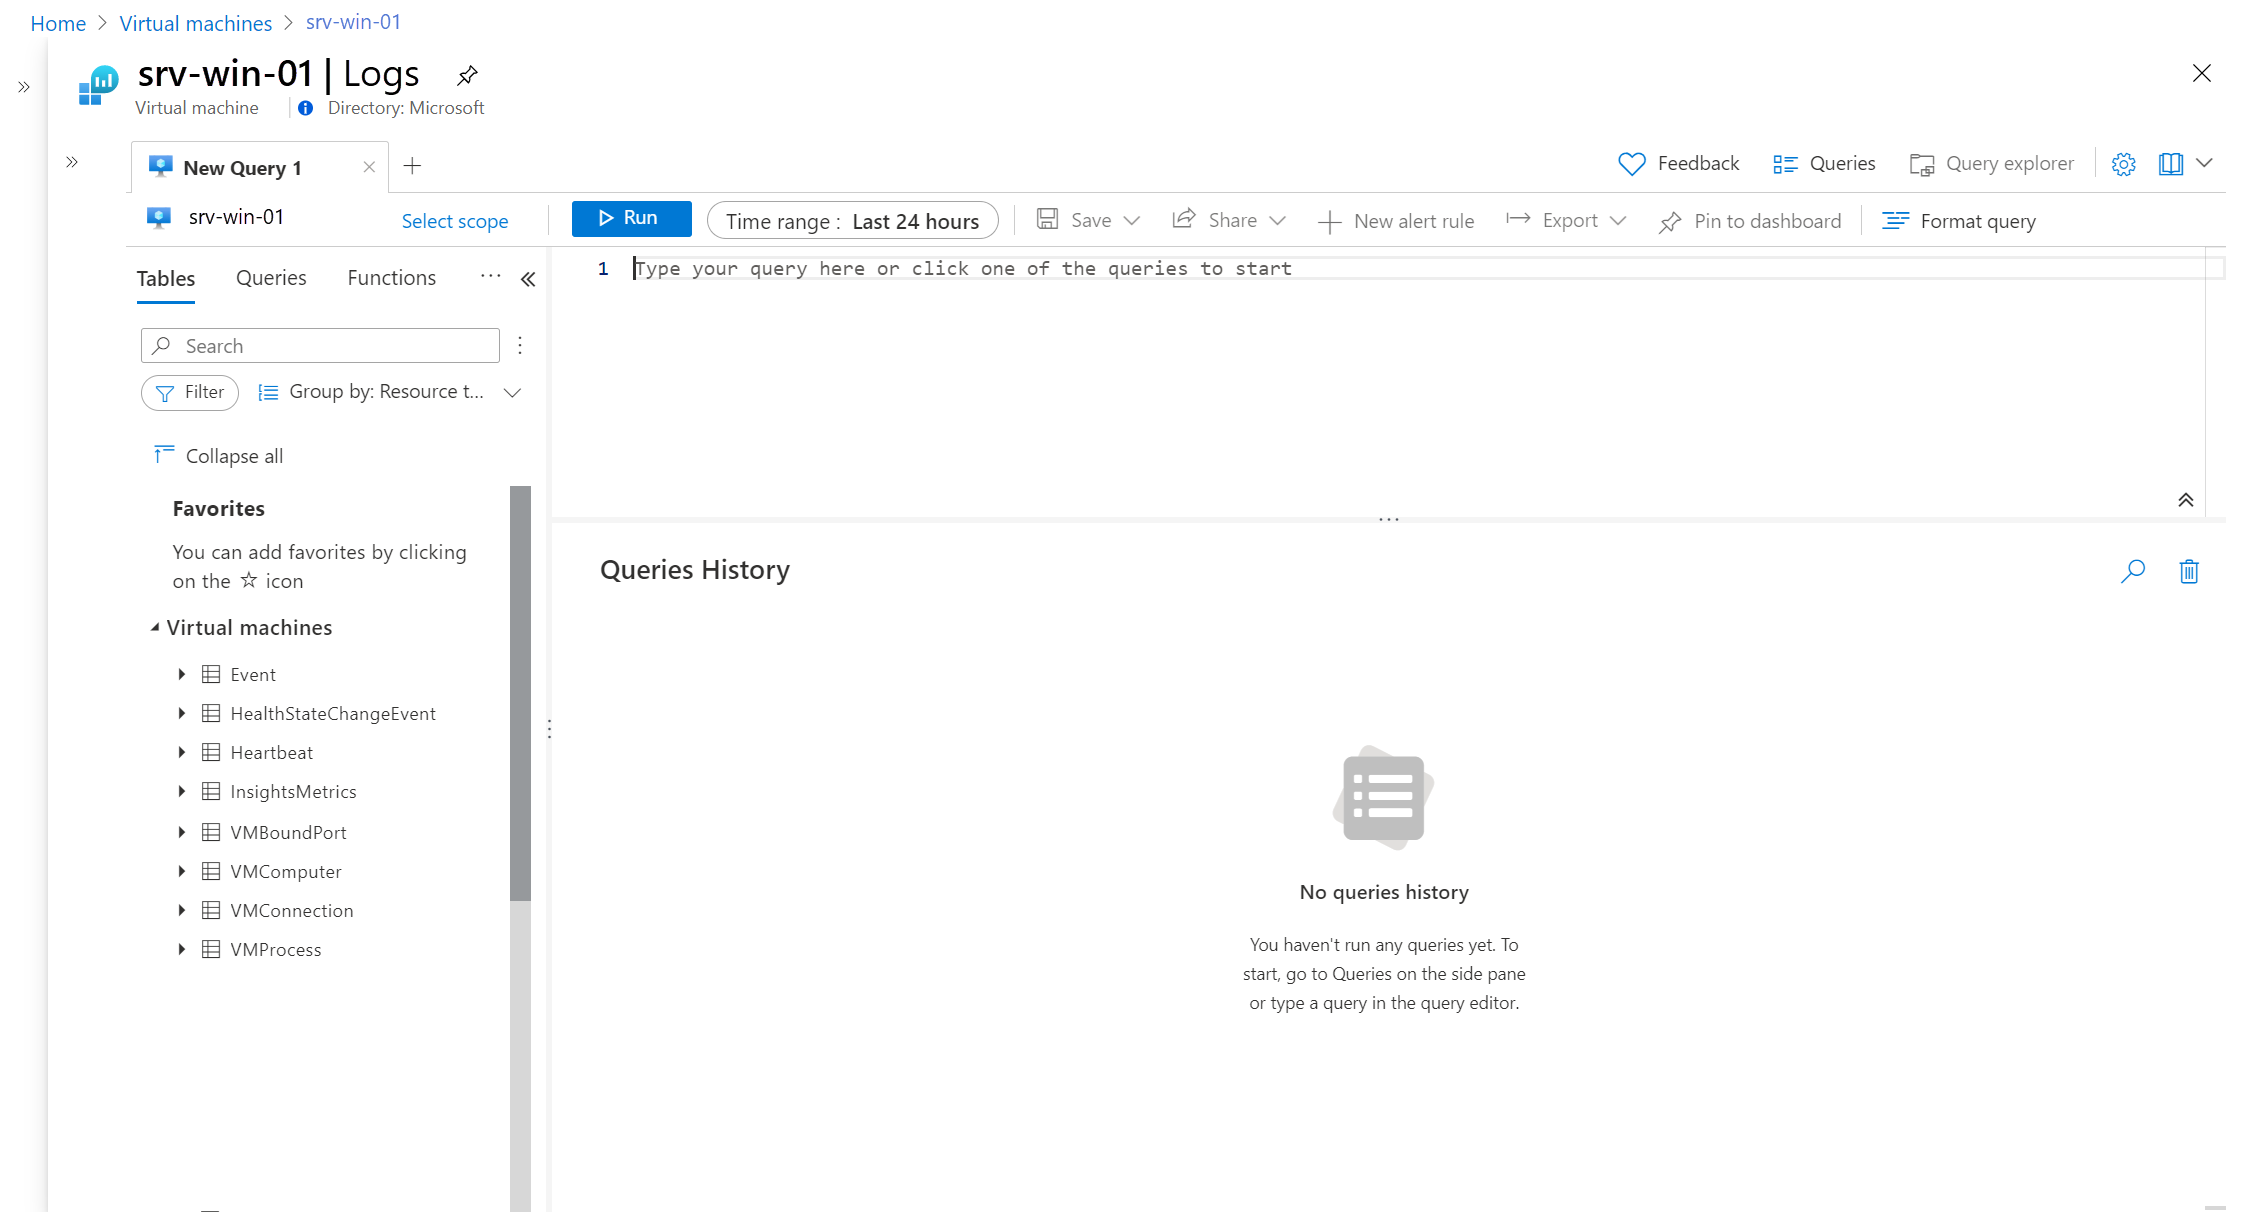Screen dimensions: 2255x1212
Task: Open the Time range selector
Action: [x=852, y=221]
